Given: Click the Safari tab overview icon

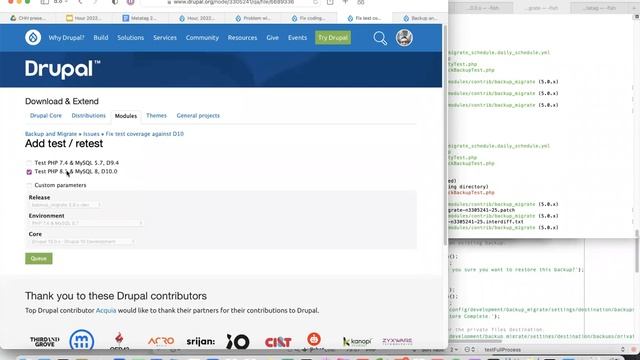Looking at the screenshot, I should pos(361,2).
